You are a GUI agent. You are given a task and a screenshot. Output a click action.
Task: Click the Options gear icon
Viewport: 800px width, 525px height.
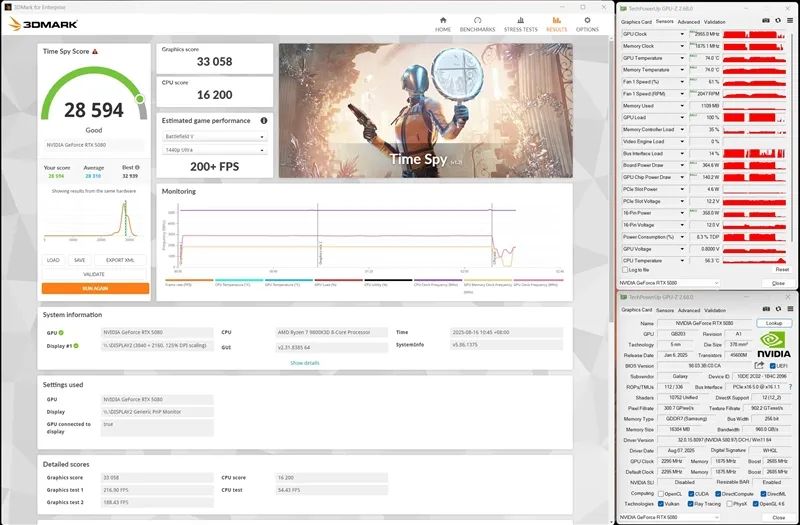point(587,20)
